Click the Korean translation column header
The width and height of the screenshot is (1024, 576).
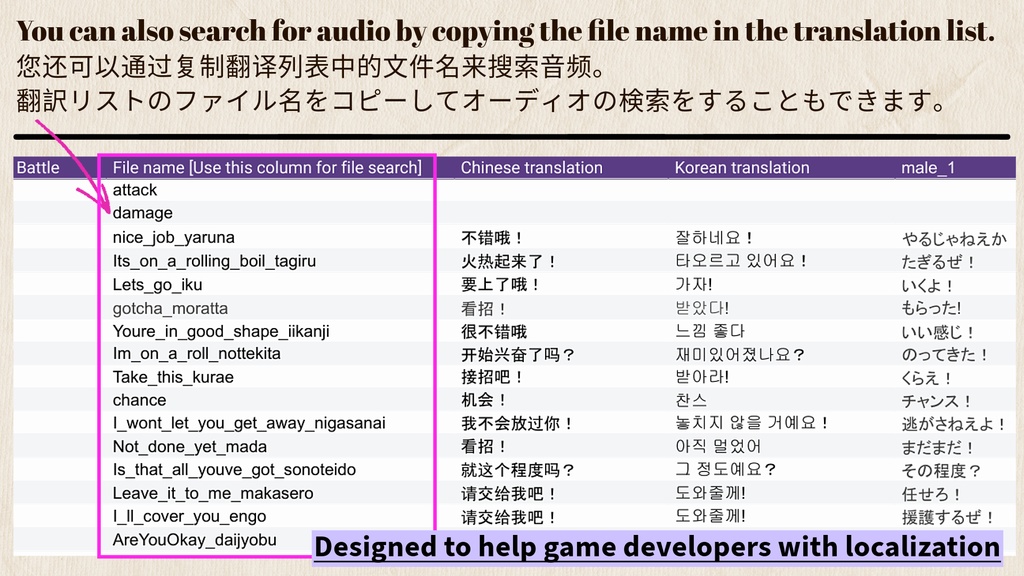pos(740,167)
